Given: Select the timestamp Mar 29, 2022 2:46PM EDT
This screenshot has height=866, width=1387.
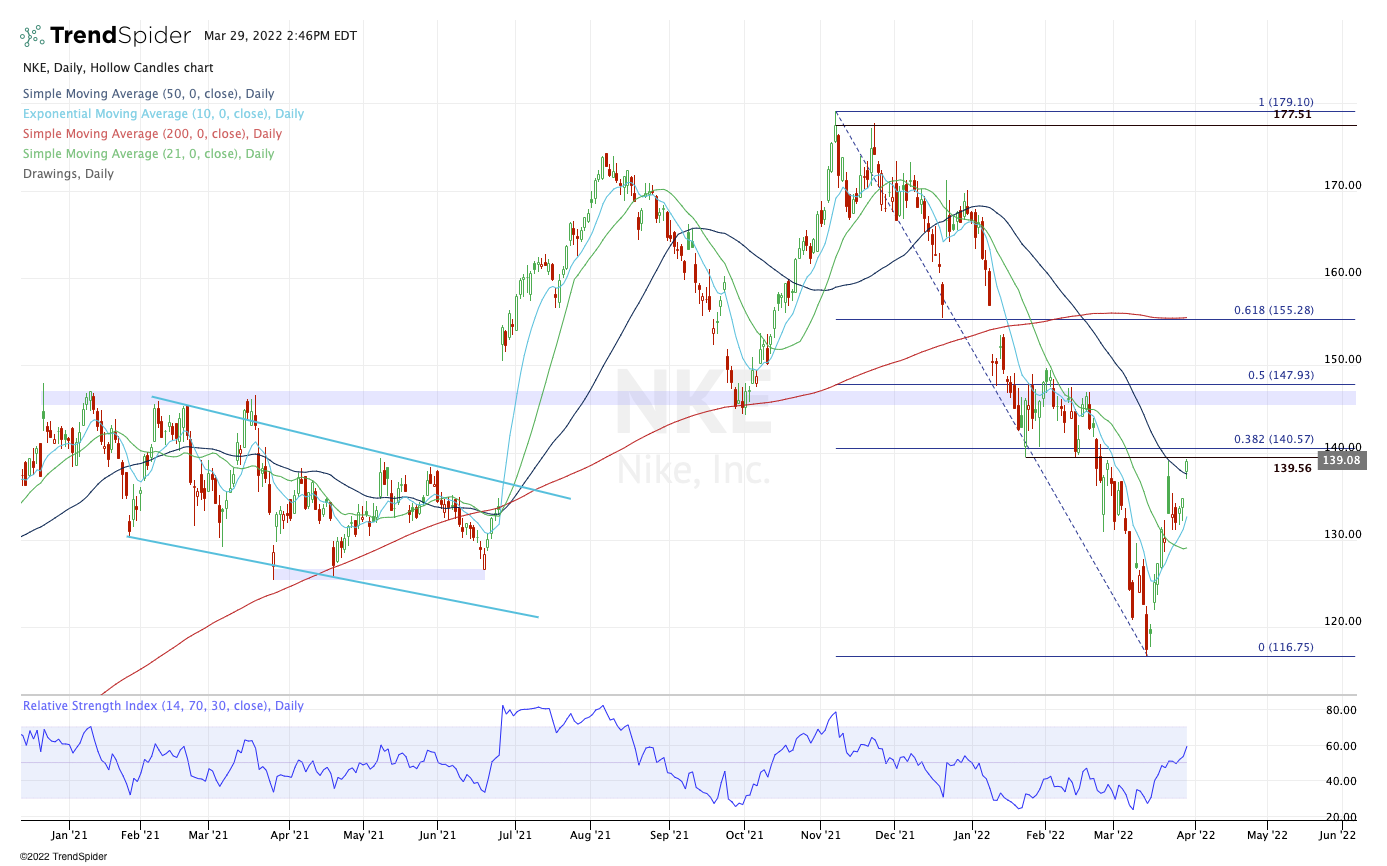Looking at the screenshot, I should [x=280, y=36].
